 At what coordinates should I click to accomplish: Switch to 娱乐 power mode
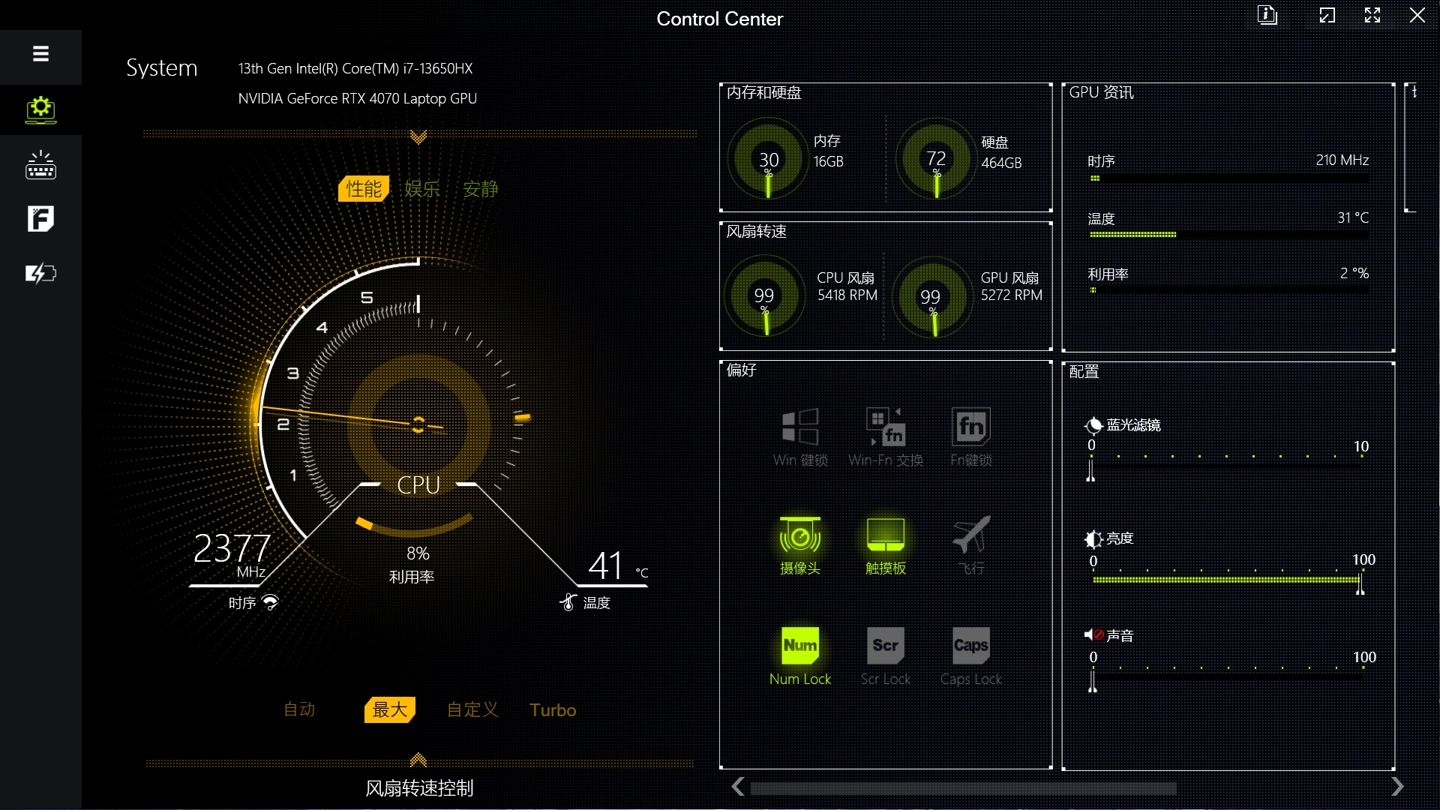[x=422, y=189]
